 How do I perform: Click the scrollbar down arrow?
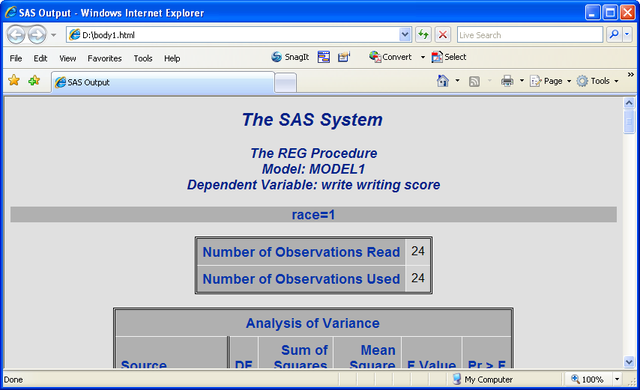point(629,361)
